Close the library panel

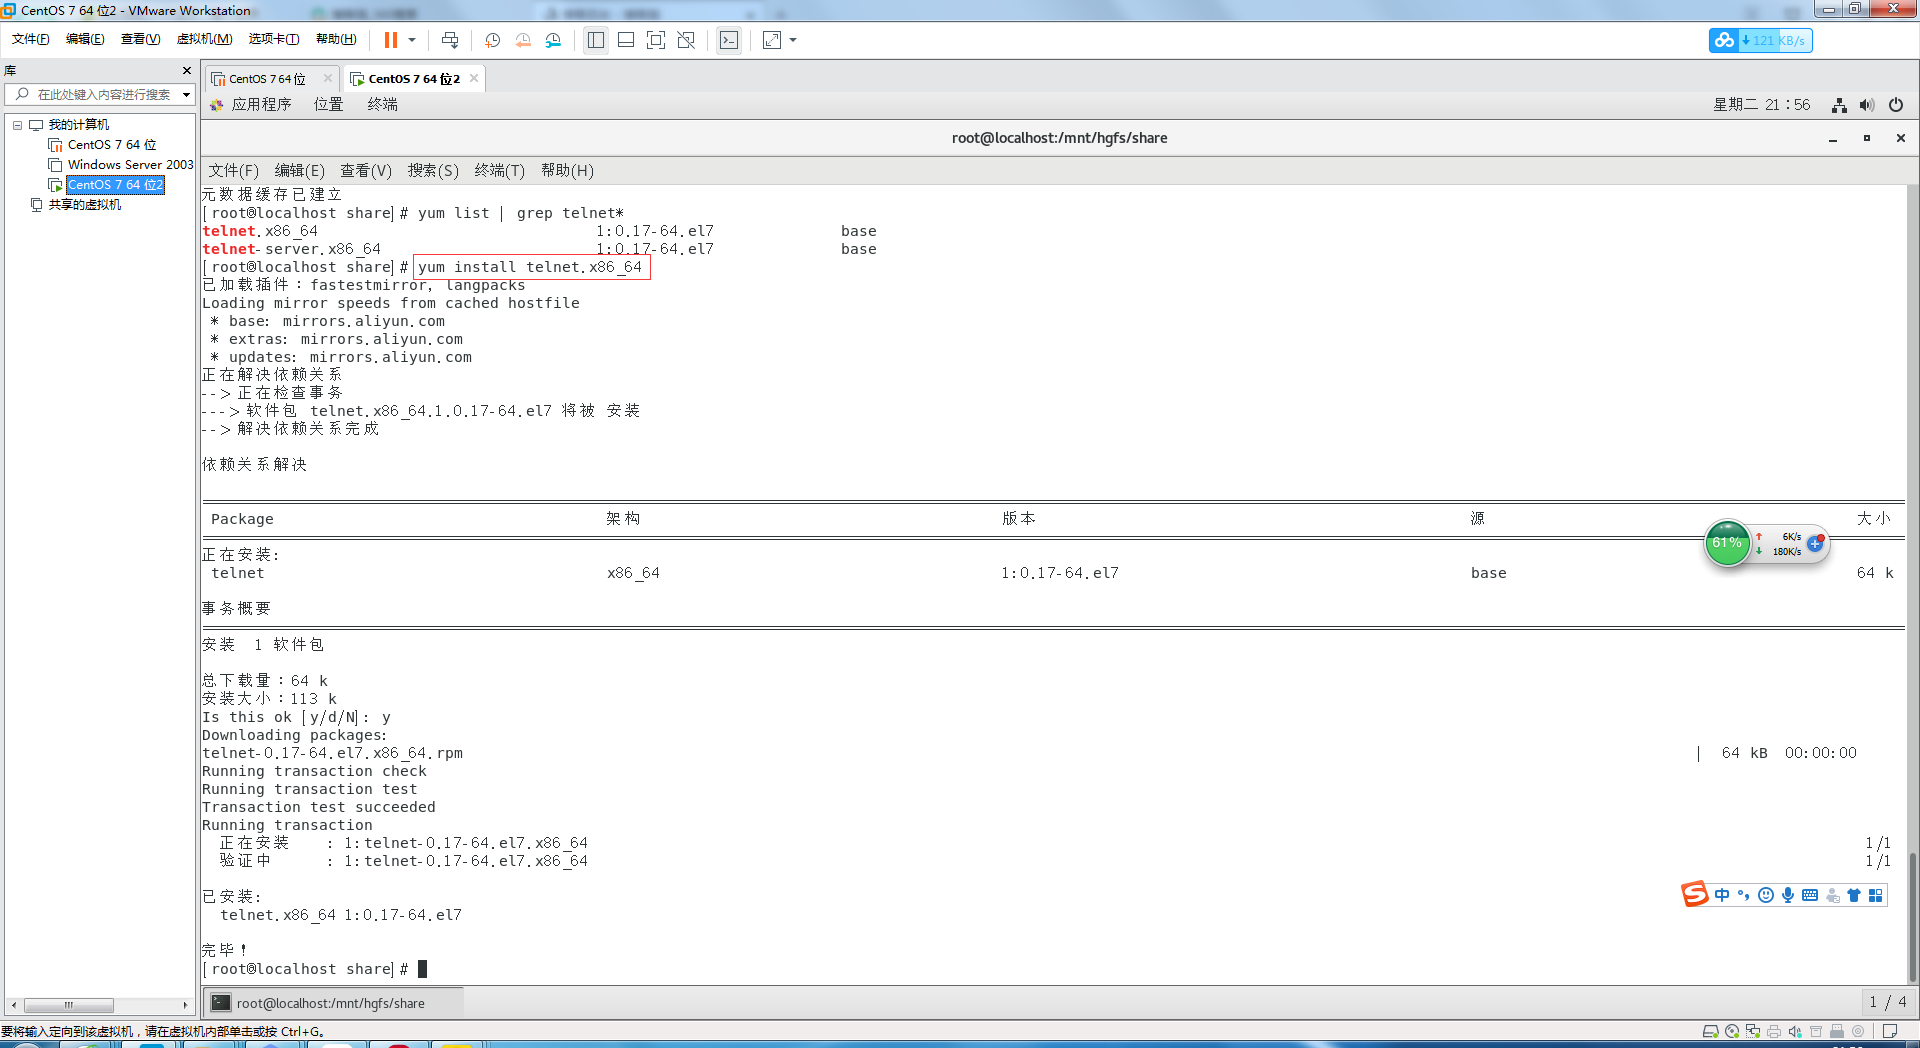[187, 70]
